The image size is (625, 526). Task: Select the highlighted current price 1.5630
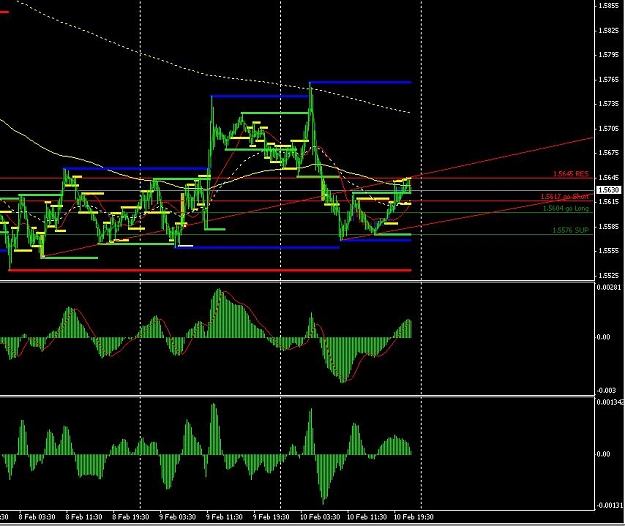609,190
